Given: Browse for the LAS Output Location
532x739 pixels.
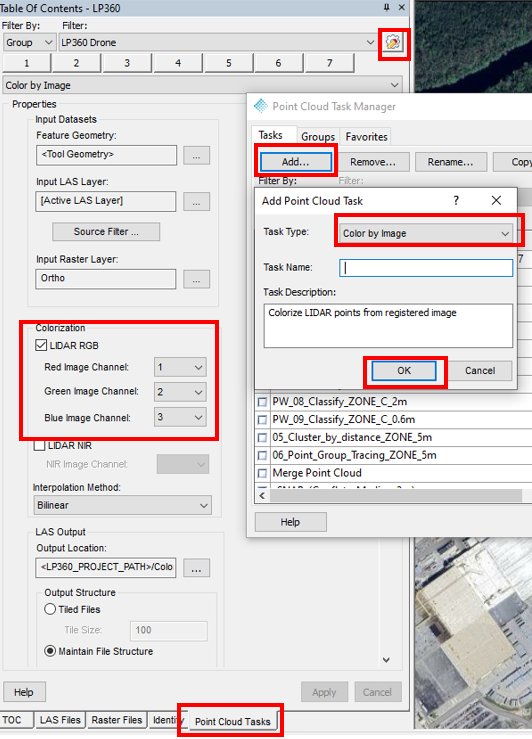Looking at the screenshot, I should tap(196, 568).
